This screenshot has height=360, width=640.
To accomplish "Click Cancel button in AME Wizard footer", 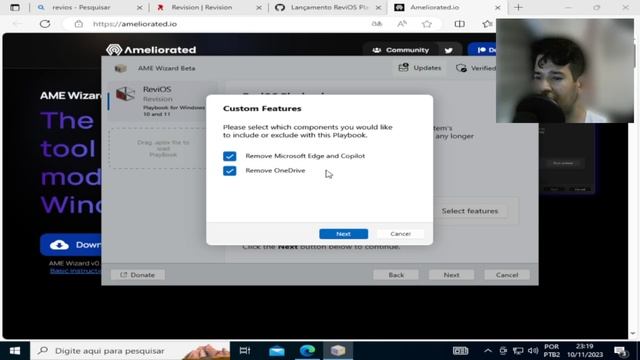I will point(507,275).
